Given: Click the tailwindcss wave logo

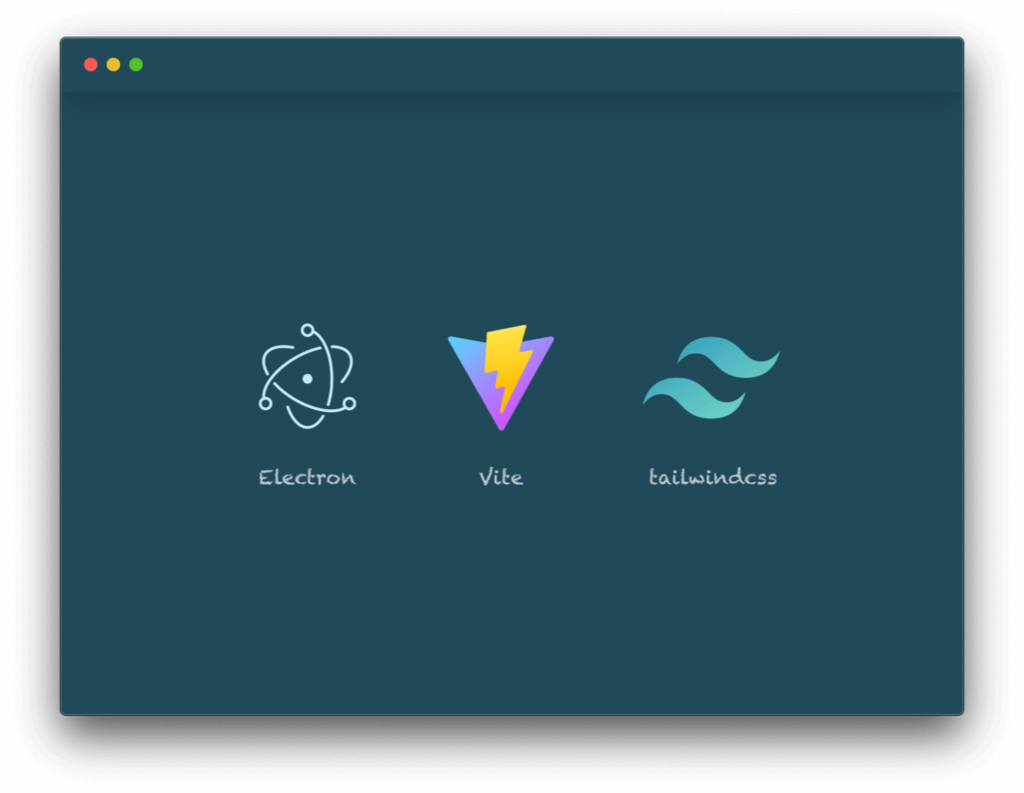Looking at the screenshot, I should pyautogui.click(x=711, y=378).
